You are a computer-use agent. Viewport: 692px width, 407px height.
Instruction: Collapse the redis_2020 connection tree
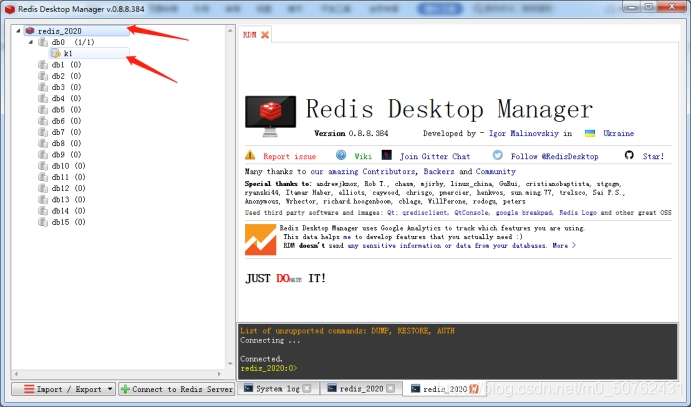tap(18, 30)
